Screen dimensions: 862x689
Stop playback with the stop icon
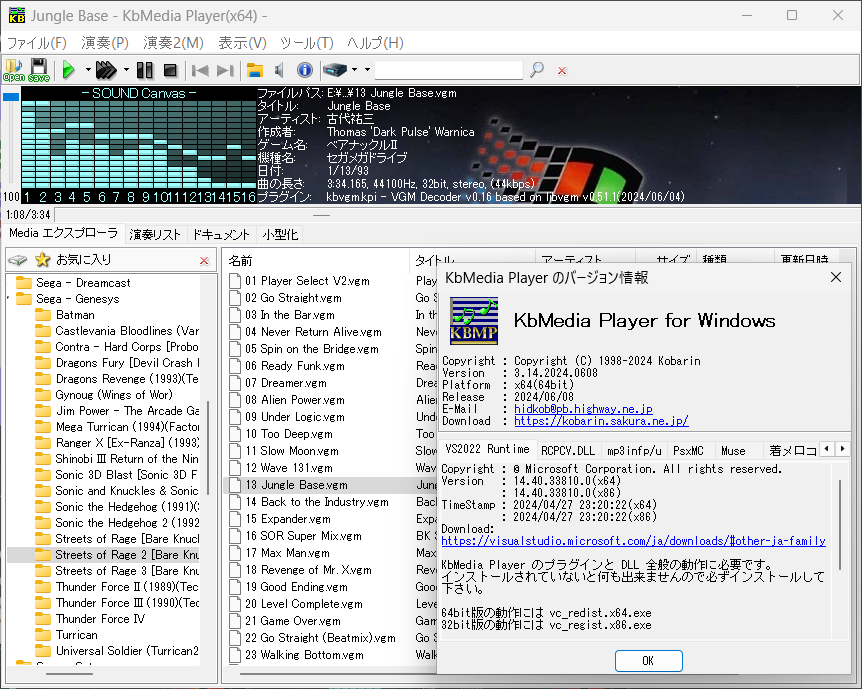click(x=170, y=70)
